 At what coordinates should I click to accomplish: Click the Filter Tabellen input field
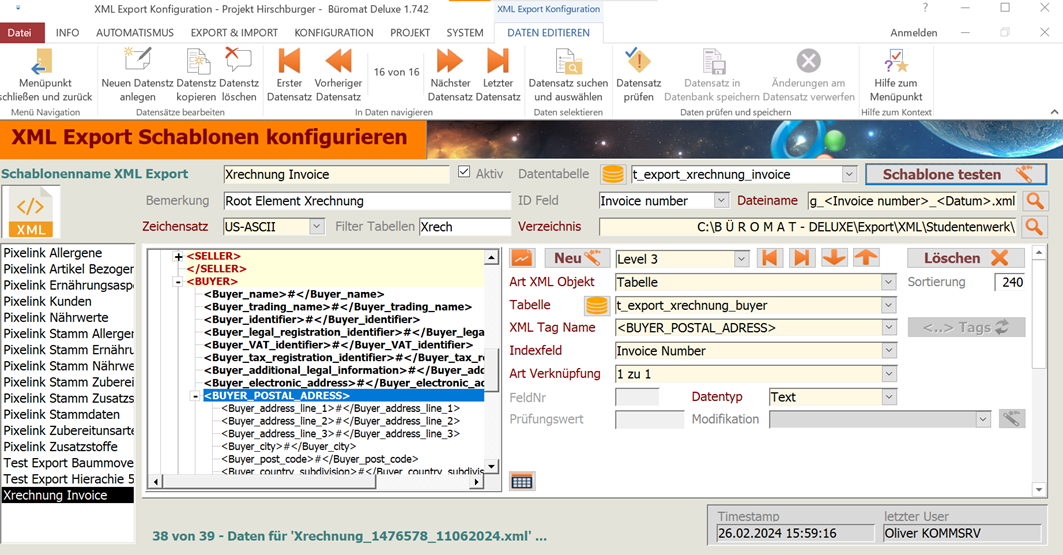click(x=464, y=227)
